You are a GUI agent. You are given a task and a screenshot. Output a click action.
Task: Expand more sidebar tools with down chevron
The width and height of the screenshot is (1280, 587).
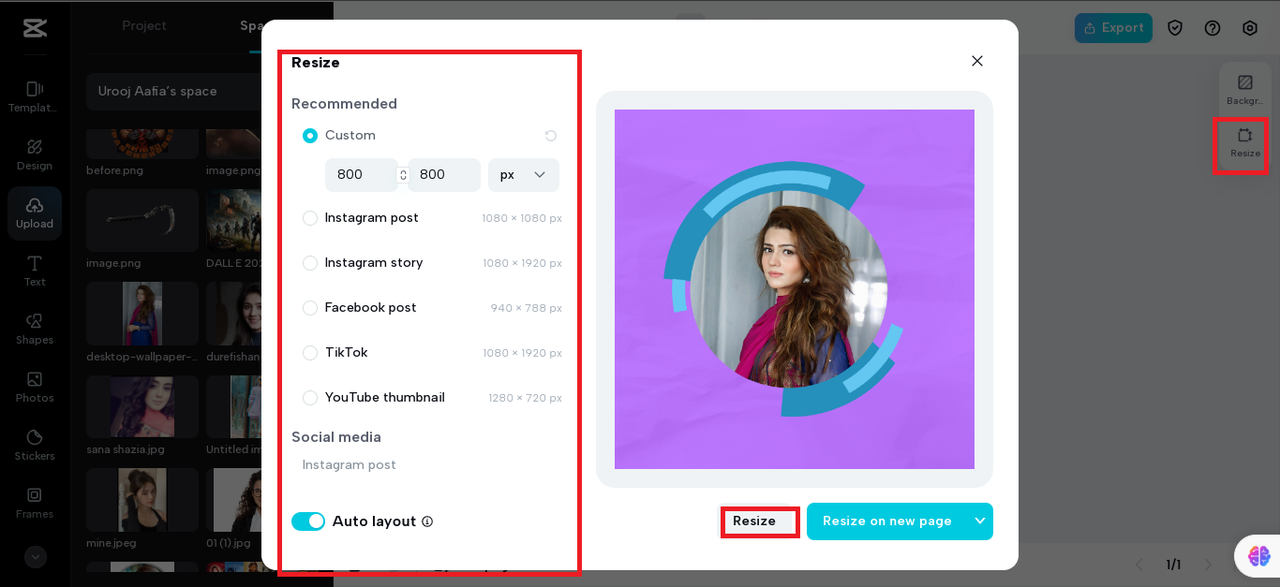pyautogui.click(x=35, y=557)
